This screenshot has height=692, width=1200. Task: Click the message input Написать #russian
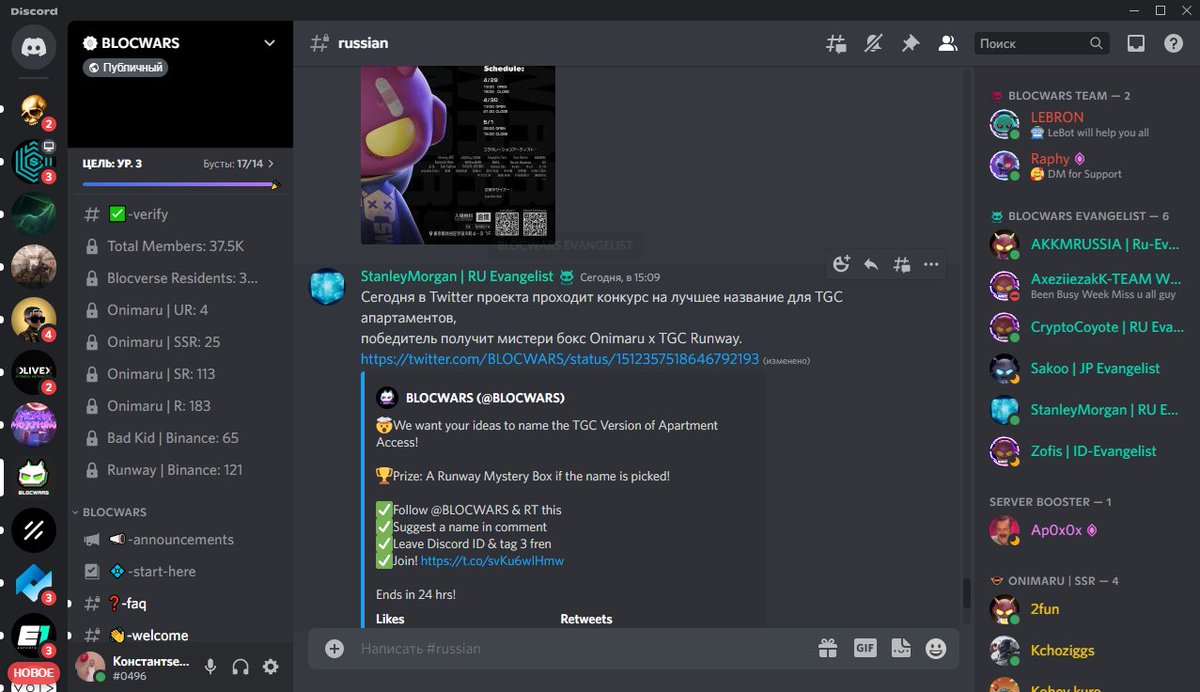click(x=580, y=648)
